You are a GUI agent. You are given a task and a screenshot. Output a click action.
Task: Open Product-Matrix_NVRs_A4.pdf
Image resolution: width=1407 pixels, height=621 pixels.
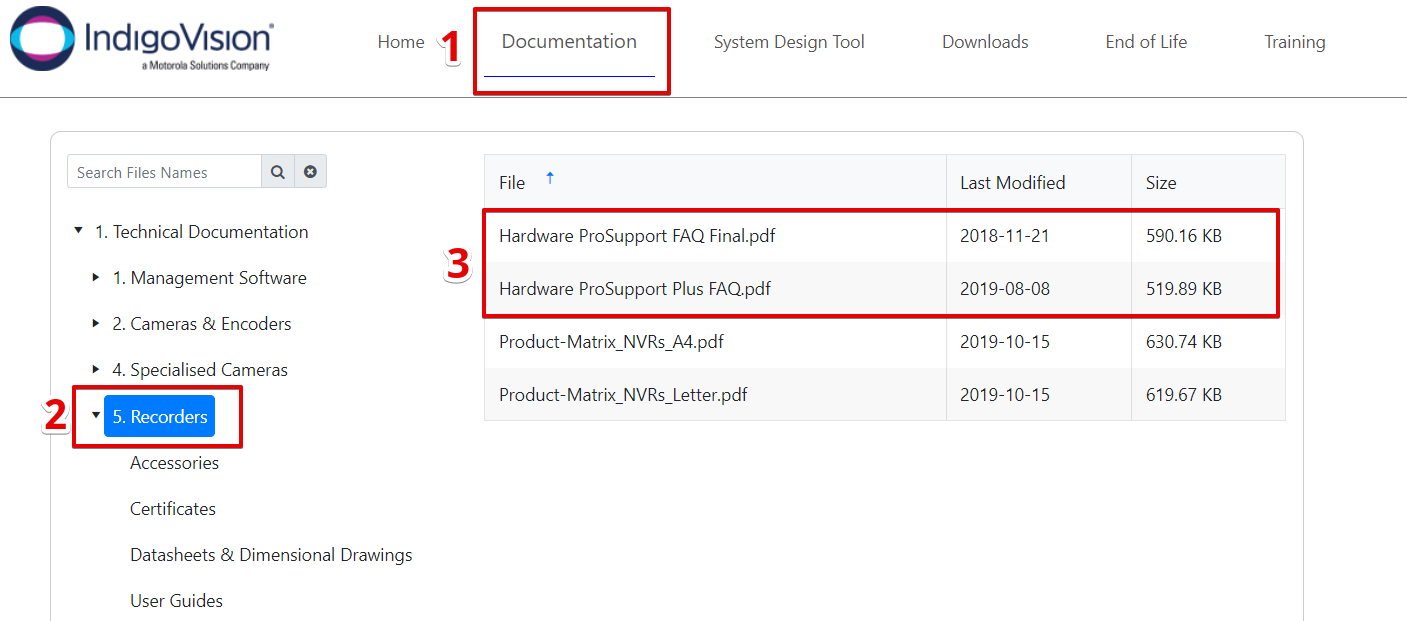click(611, 342)
